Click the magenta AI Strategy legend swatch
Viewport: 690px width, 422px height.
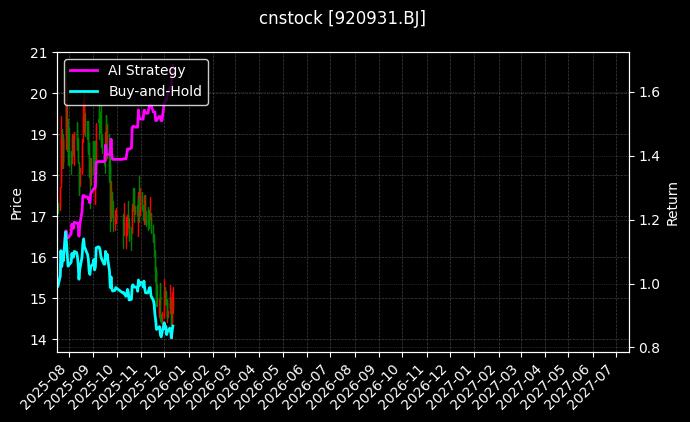point(84,70)
